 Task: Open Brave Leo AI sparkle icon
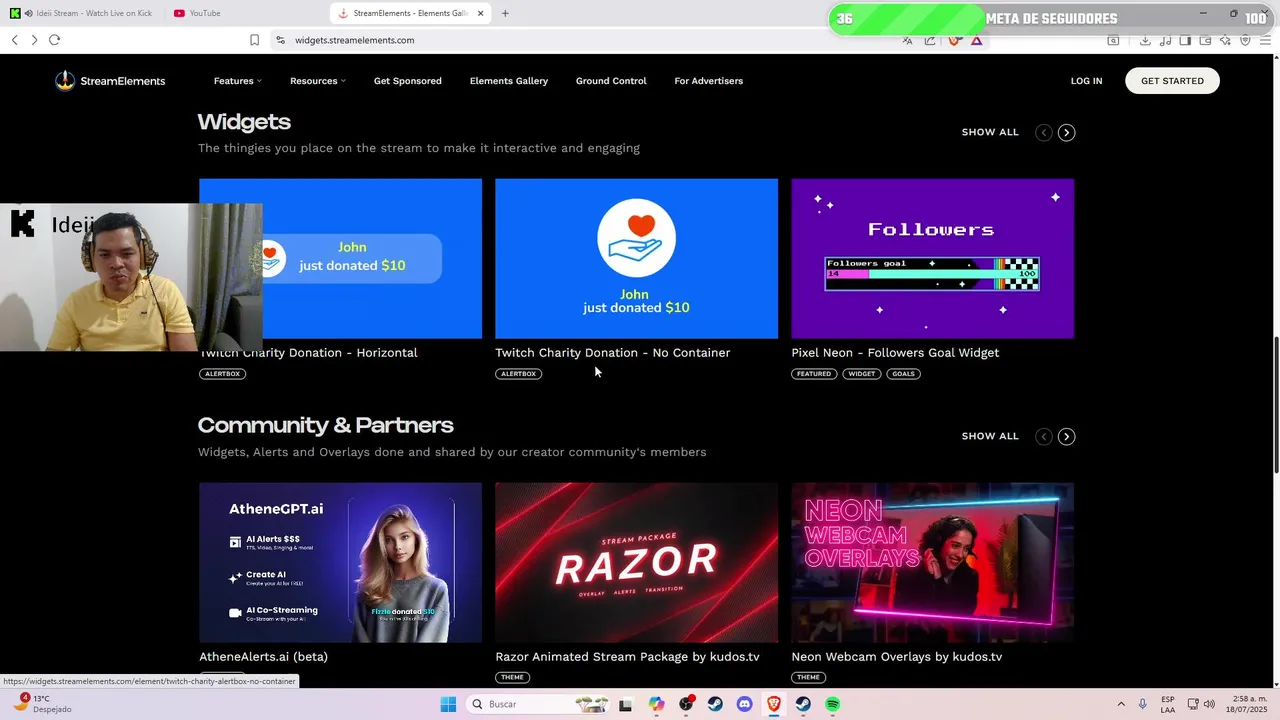pos(1225,40)
